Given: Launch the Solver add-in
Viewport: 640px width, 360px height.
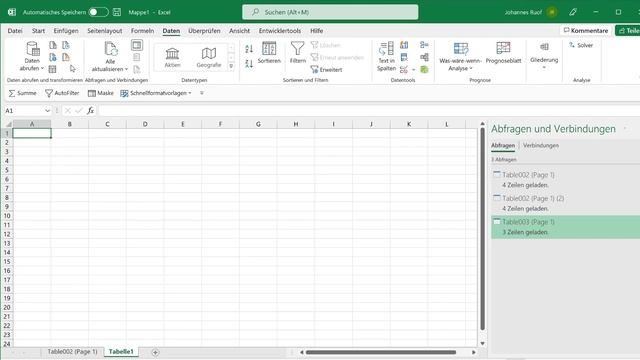Looking at the screenshot, I should 581,45.
